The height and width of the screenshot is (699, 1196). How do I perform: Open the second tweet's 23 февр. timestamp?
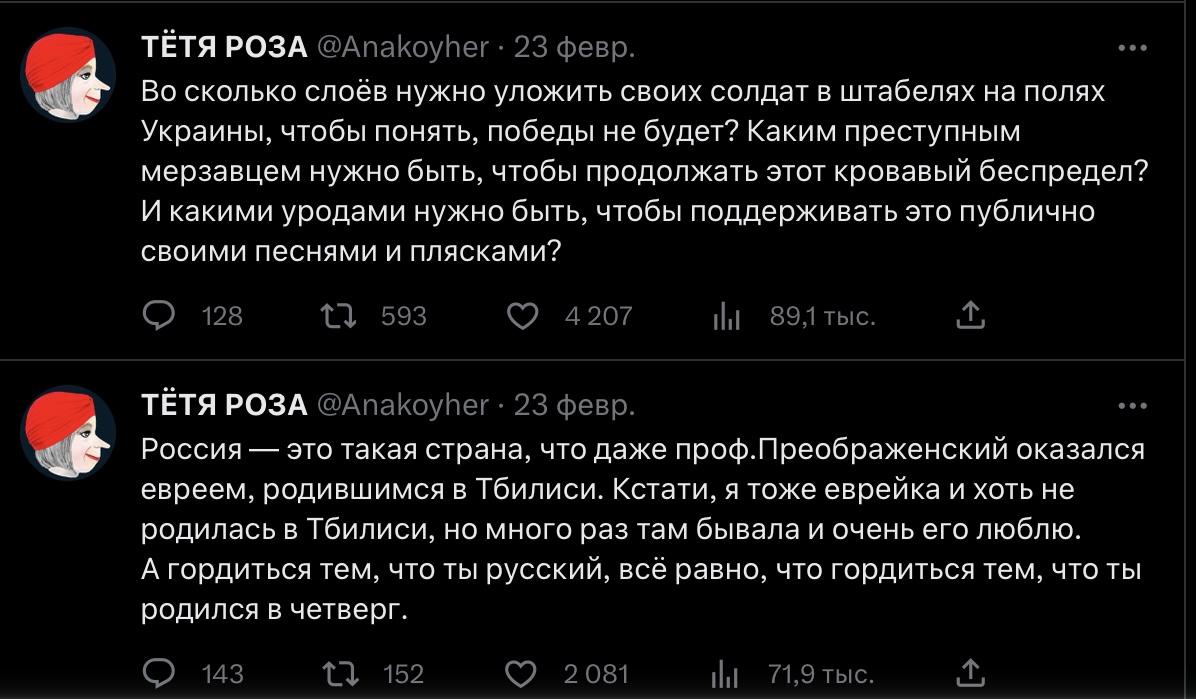[x=573, y=405]
